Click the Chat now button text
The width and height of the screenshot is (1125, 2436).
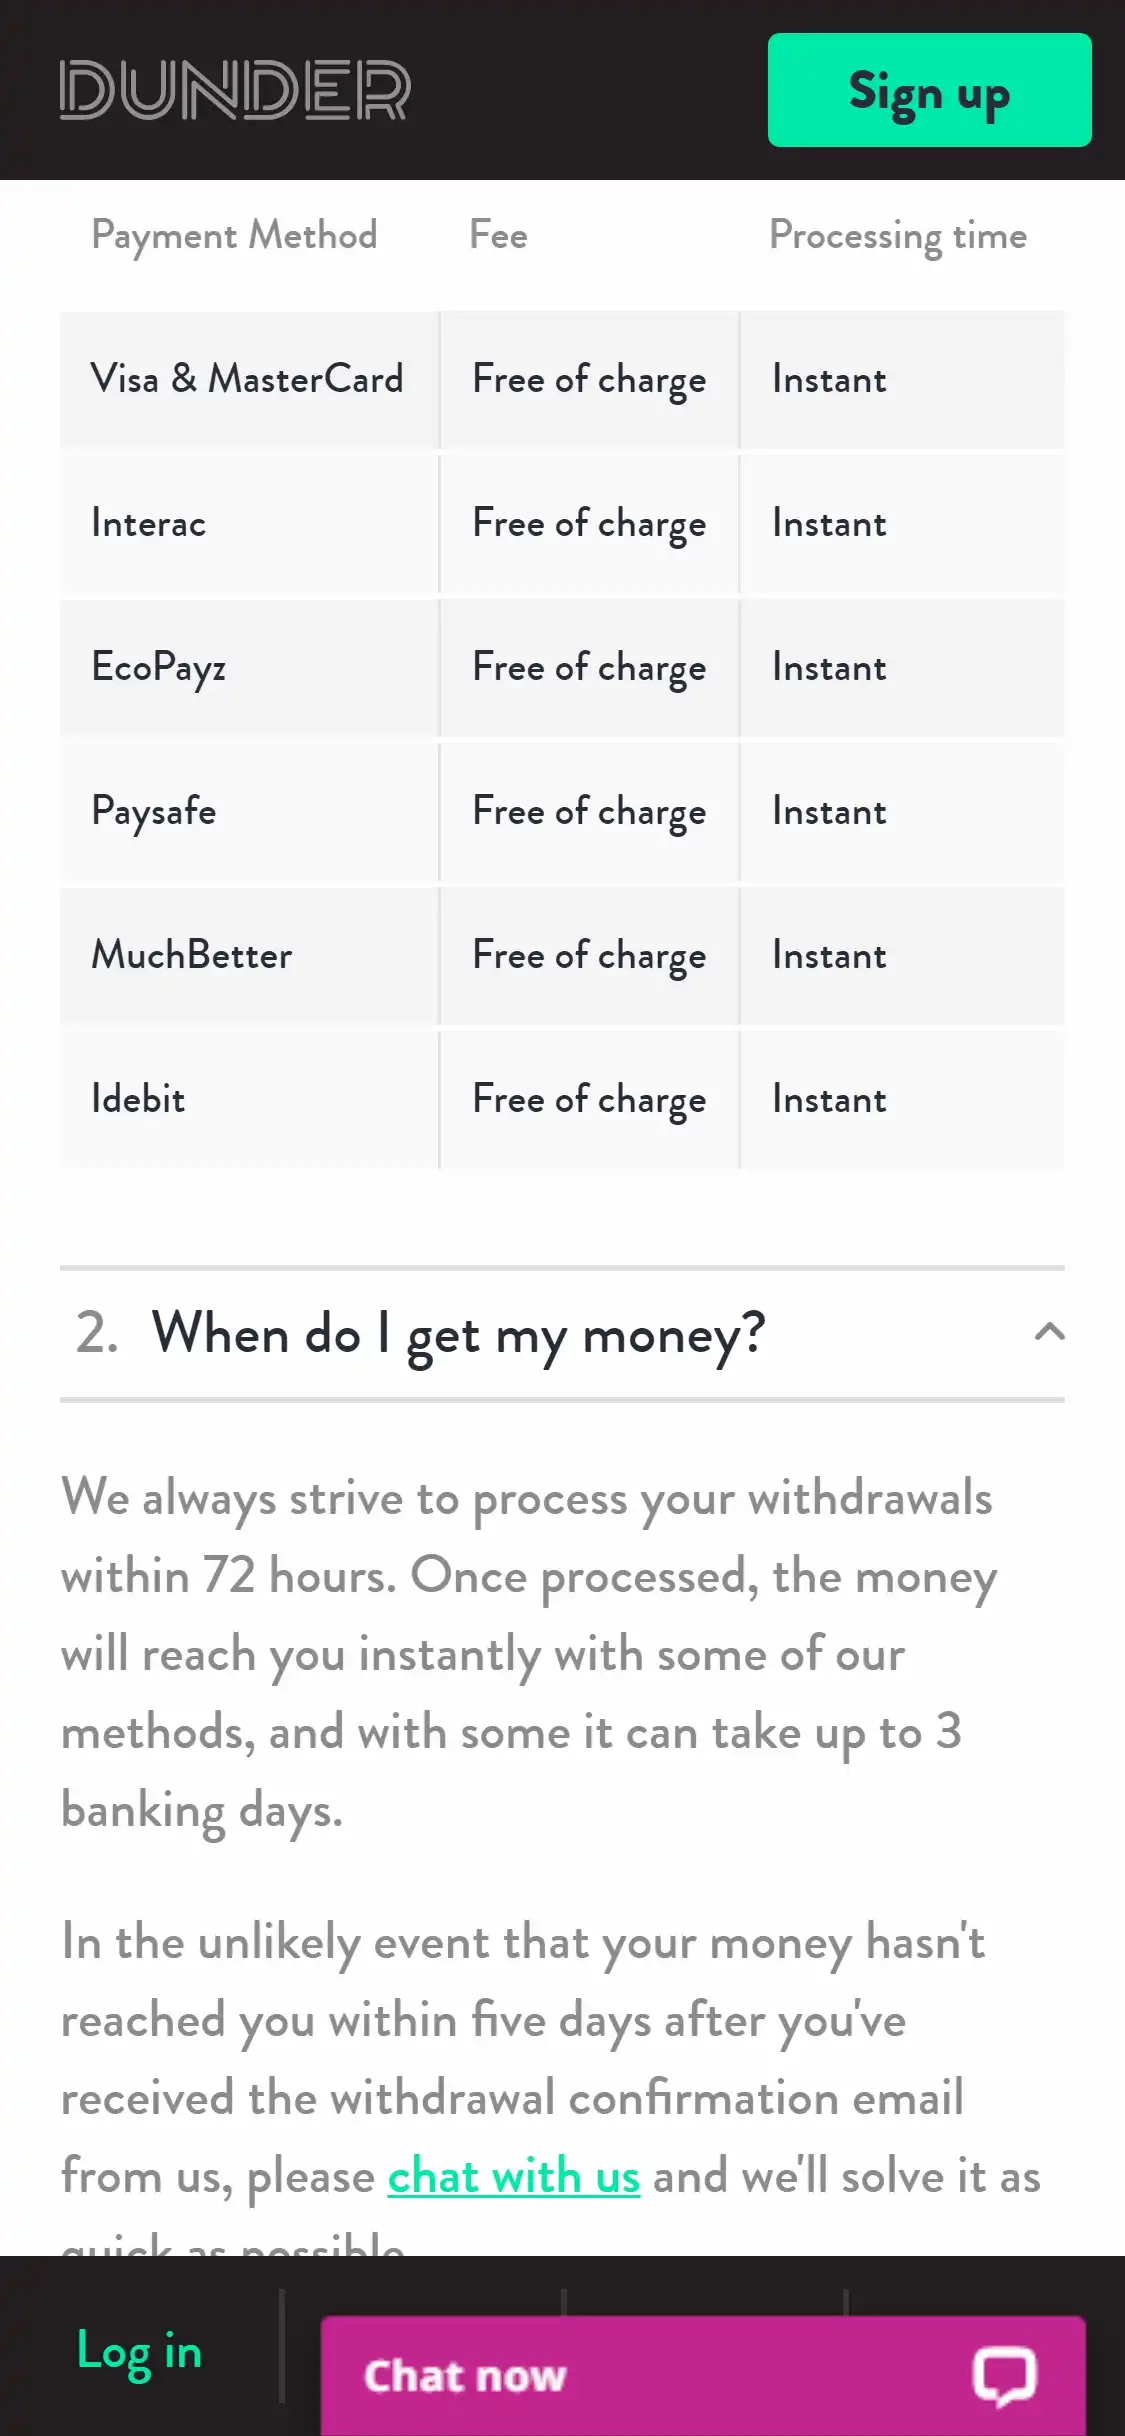(465, 2376)
